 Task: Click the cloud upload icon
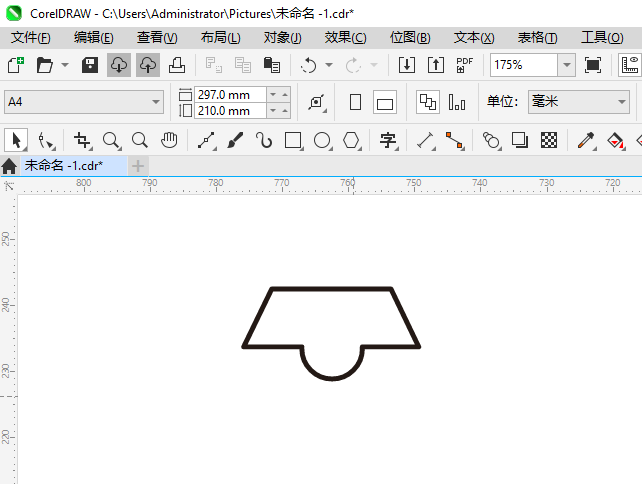point(148,65)
